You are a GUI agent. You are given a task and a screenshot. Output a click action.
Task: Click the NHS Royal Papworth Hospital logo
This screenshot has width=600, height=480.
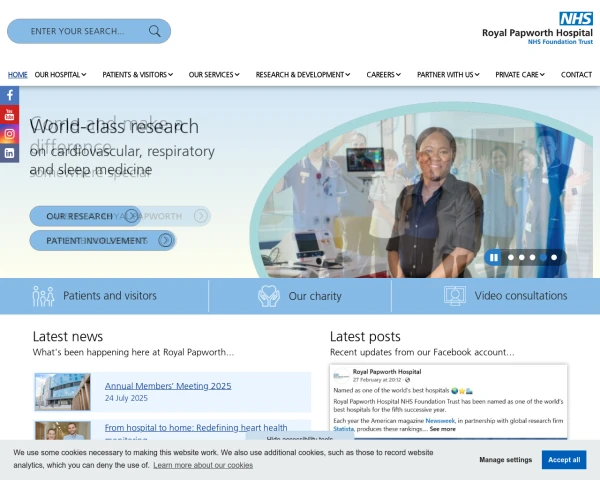537,28
